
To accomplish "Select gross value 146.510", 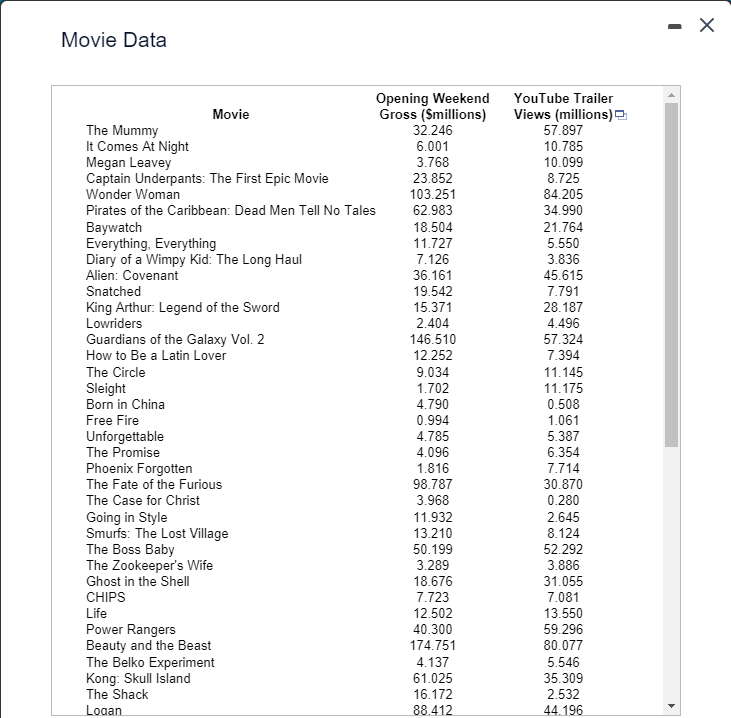I will click(x=433, y=339).
